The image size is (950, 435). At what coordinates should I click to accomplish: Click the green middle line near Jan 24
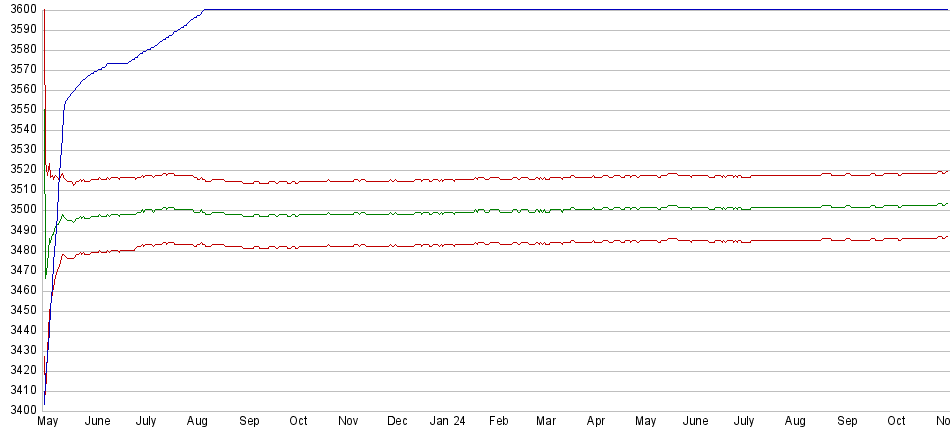tap(446, 213)
